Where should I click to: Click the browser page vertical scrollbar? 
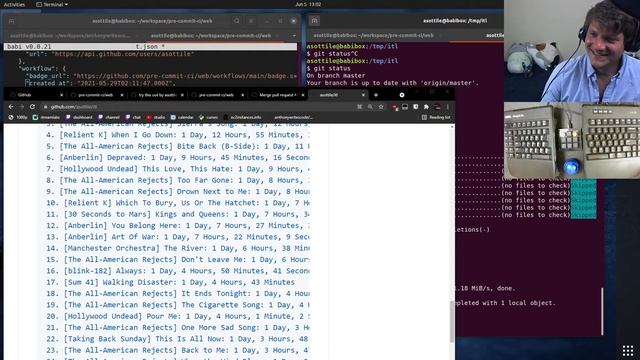point(452,322)
